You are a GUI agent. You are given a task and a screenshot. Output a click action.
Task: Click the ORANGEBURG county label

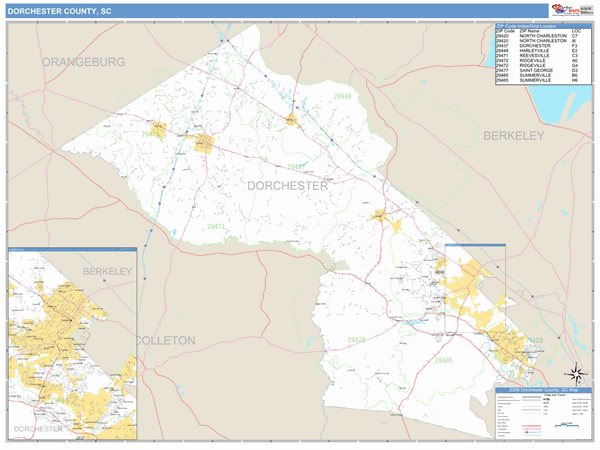point(83,62)
